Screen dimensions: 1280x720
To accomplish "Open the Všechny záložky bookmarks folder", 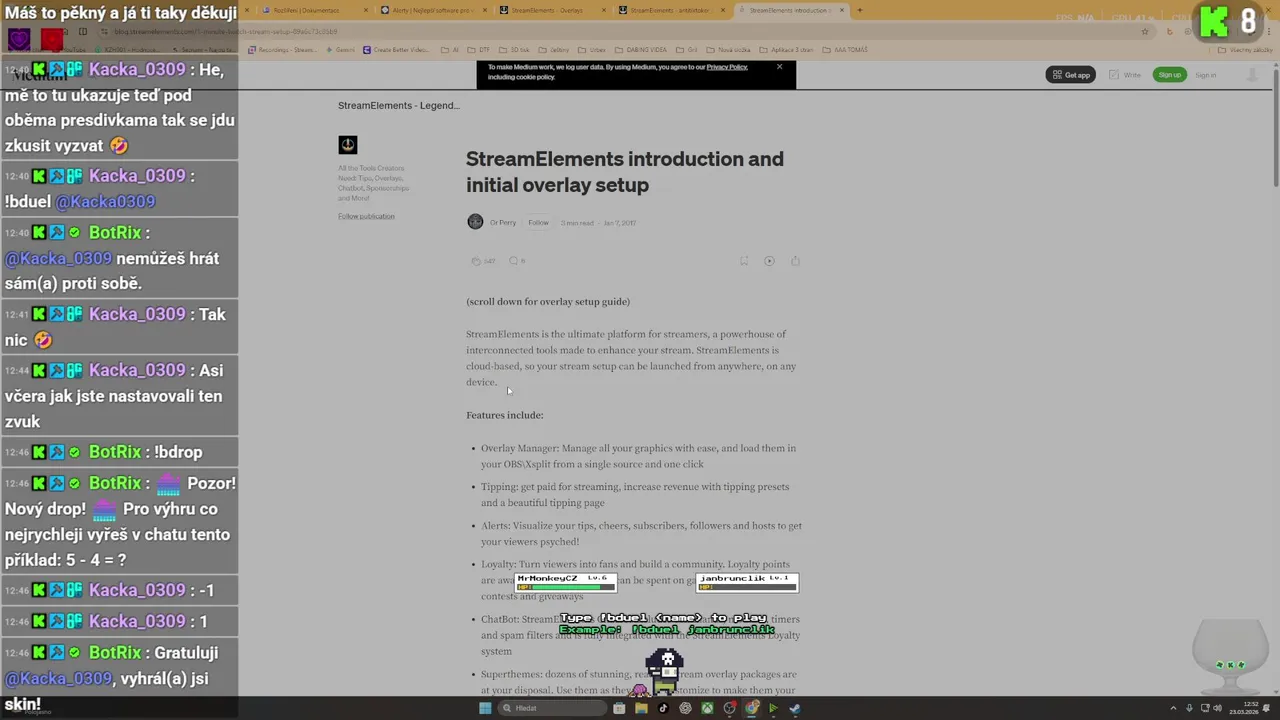I will tap(1246, 49).
